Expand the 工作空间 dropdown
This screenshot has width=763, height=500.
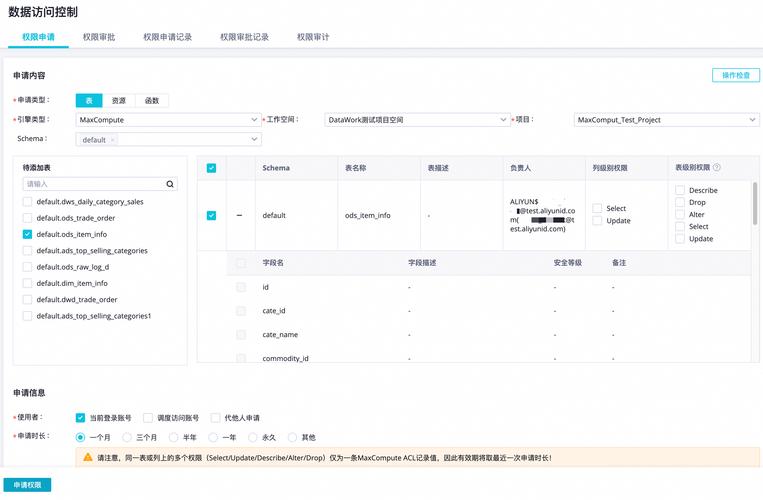coord(417,120)
